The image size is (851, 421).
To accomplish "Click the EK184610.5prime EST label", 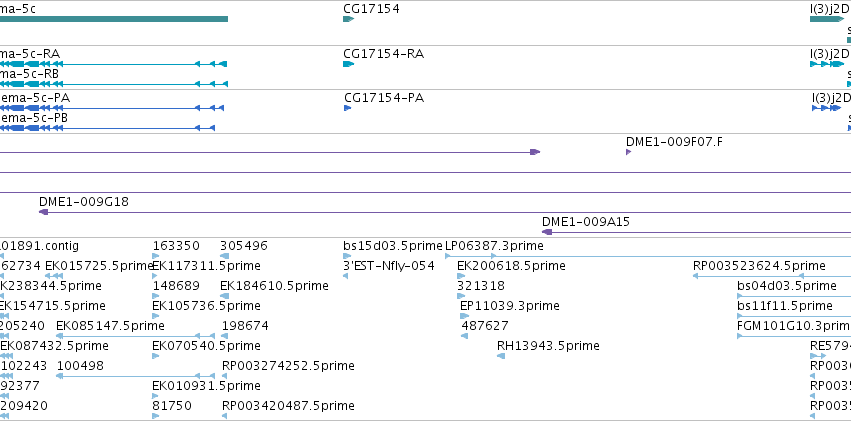I will coord(274,286).
